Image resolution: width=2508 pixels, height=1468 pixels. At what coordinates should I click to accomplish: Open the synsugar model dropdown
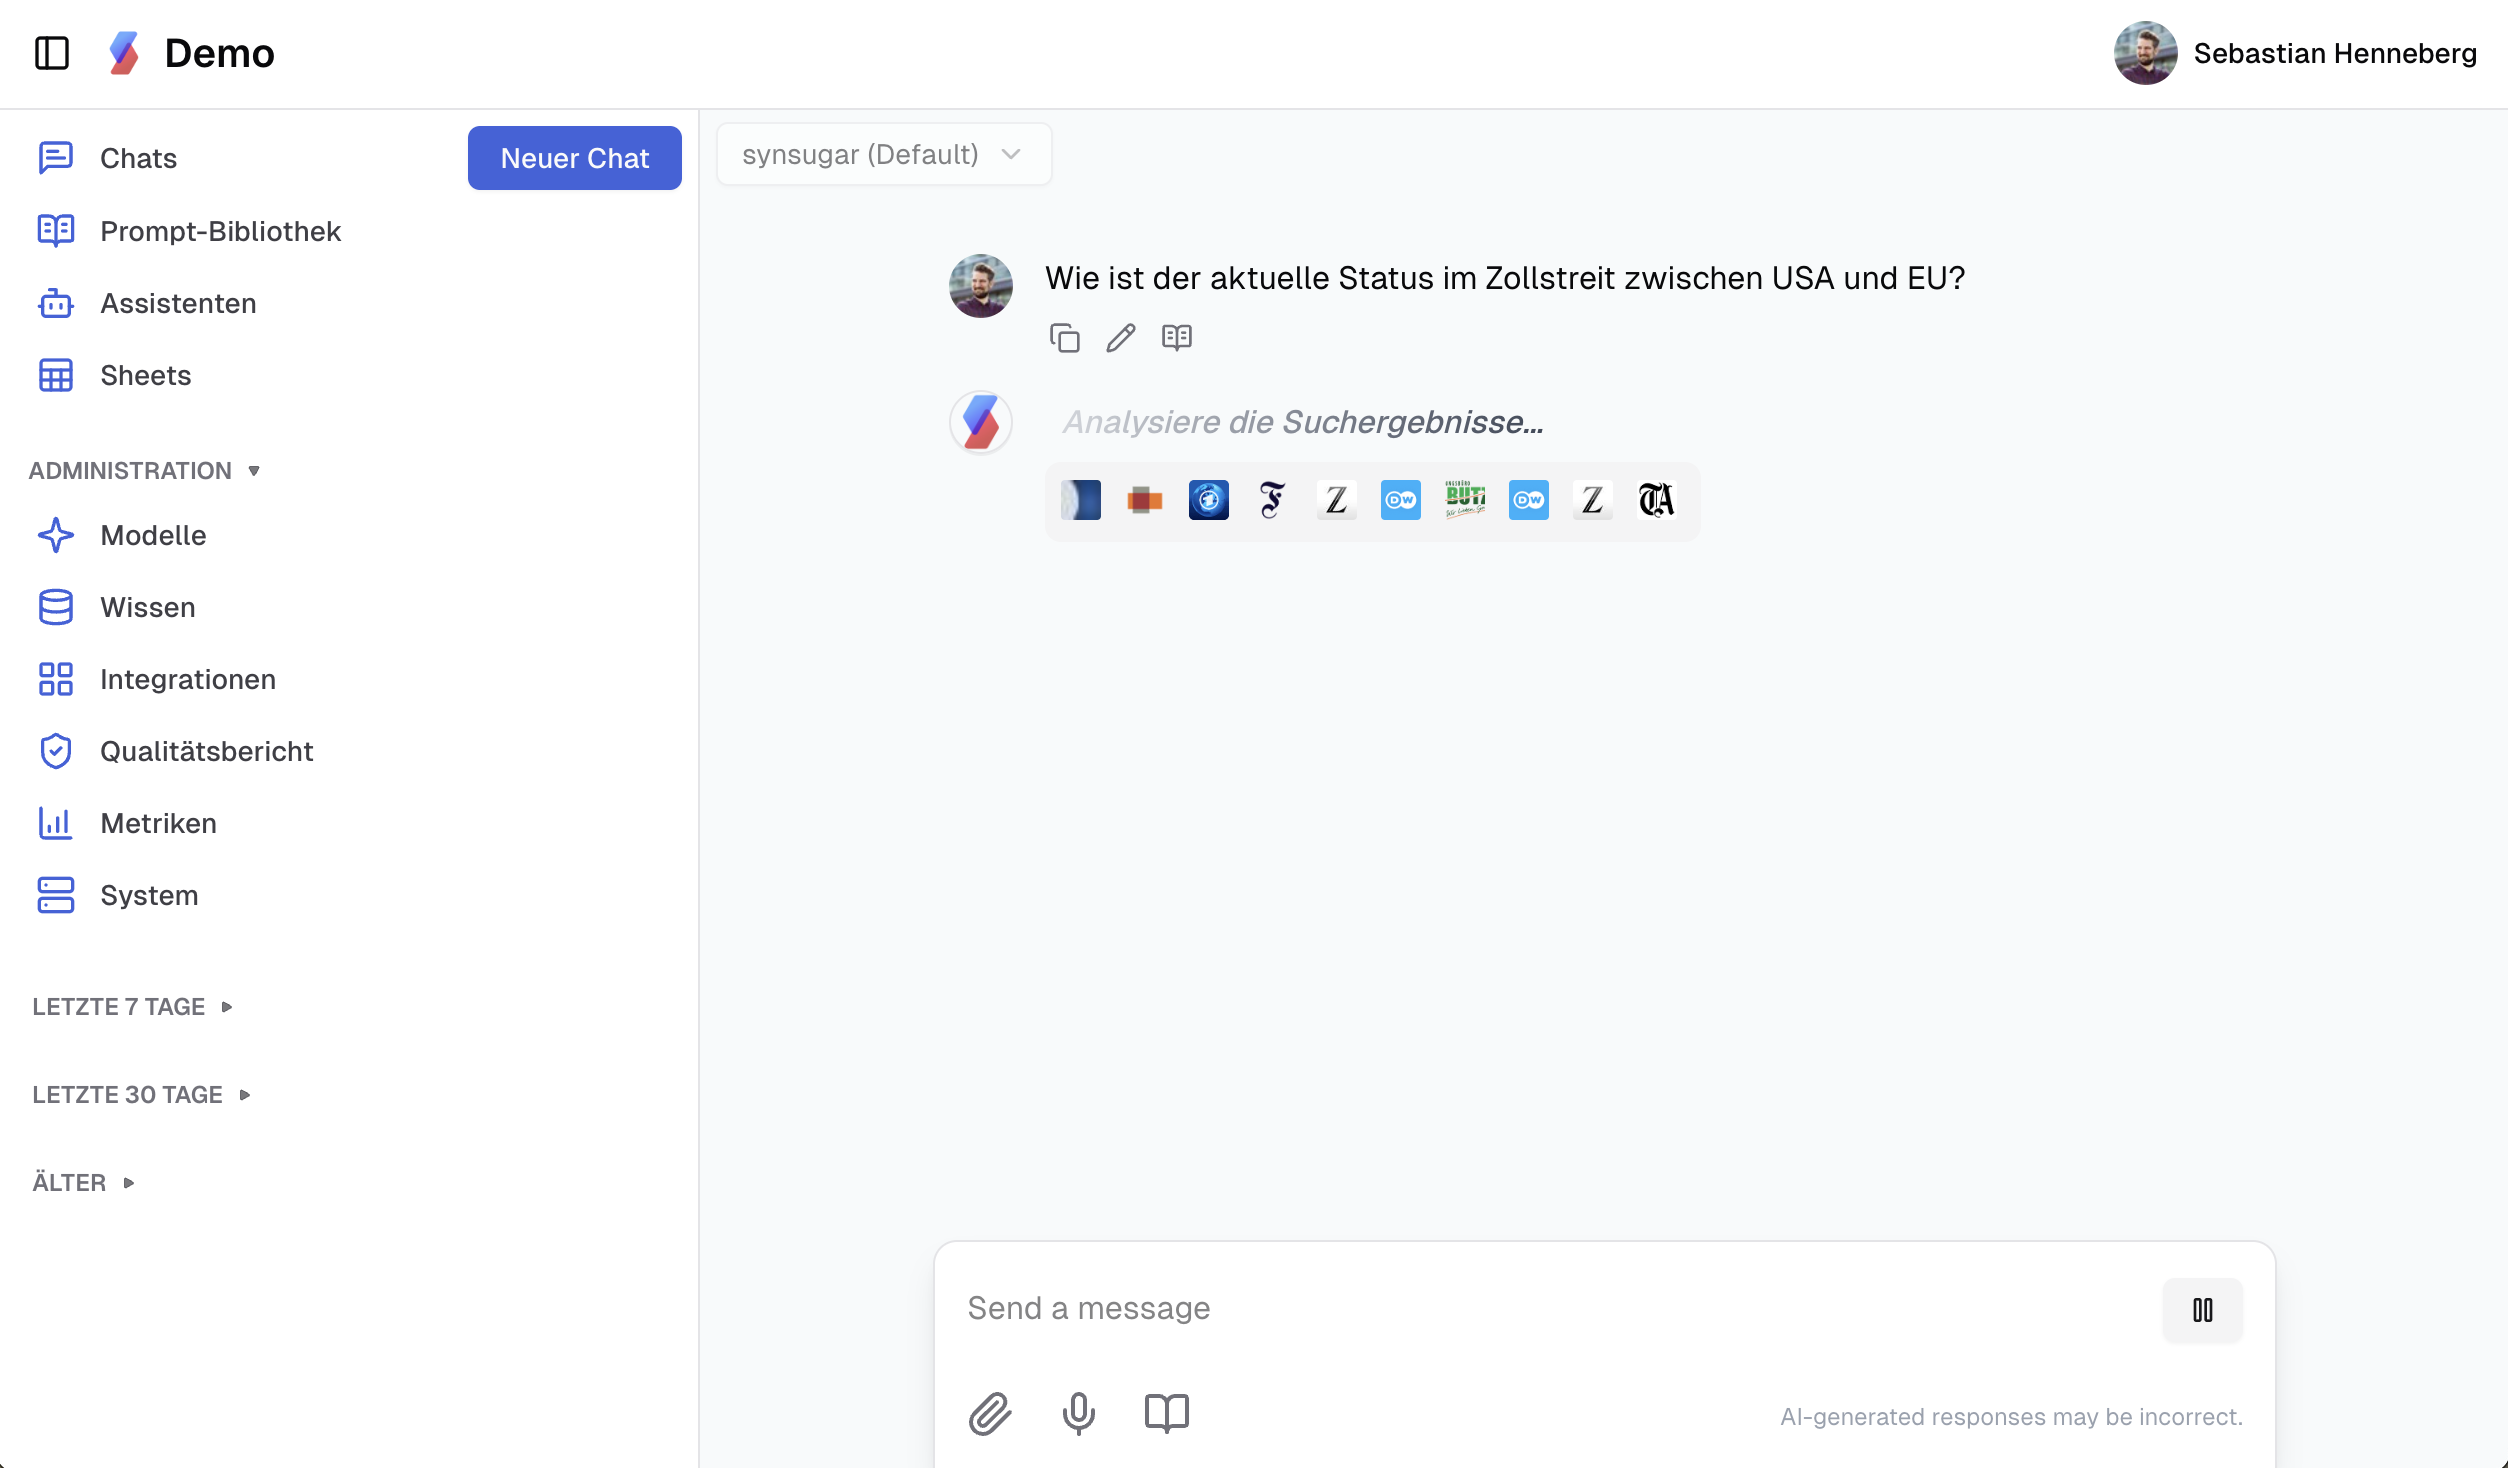[882, 154]
